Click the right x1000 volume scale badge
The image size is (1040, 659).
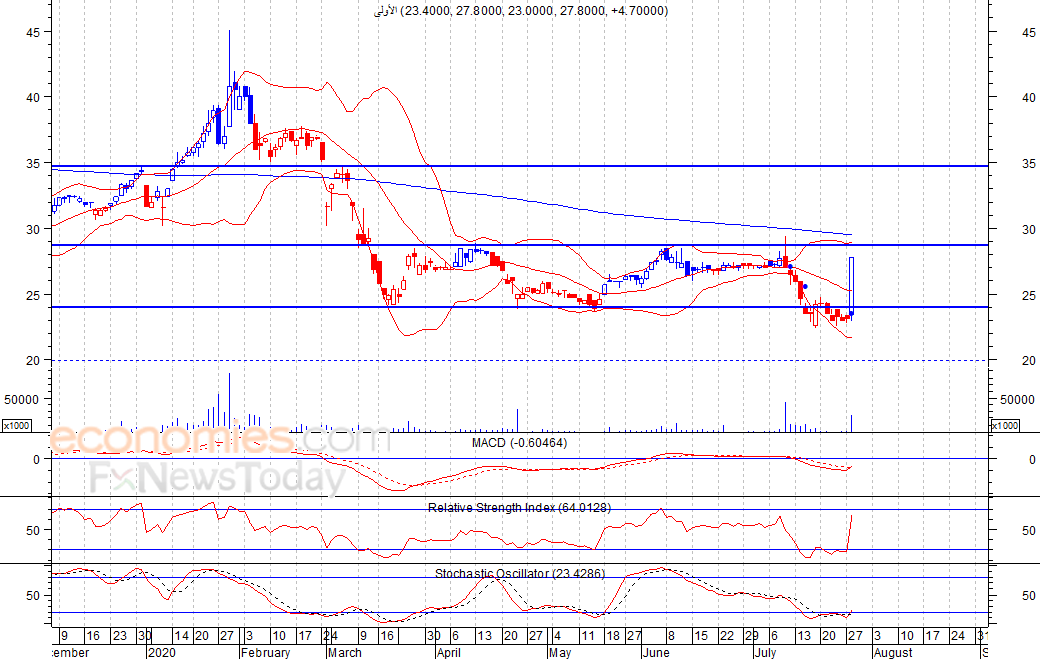click(x=1003, y=426)
